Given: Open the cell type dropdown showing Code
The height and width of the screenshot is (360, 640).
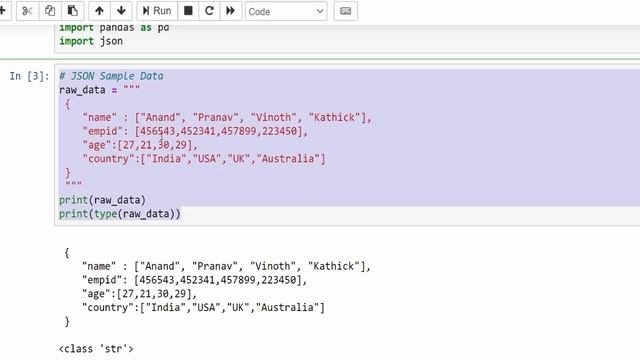Looking at the screenshot, I should [x=286, y=11].
